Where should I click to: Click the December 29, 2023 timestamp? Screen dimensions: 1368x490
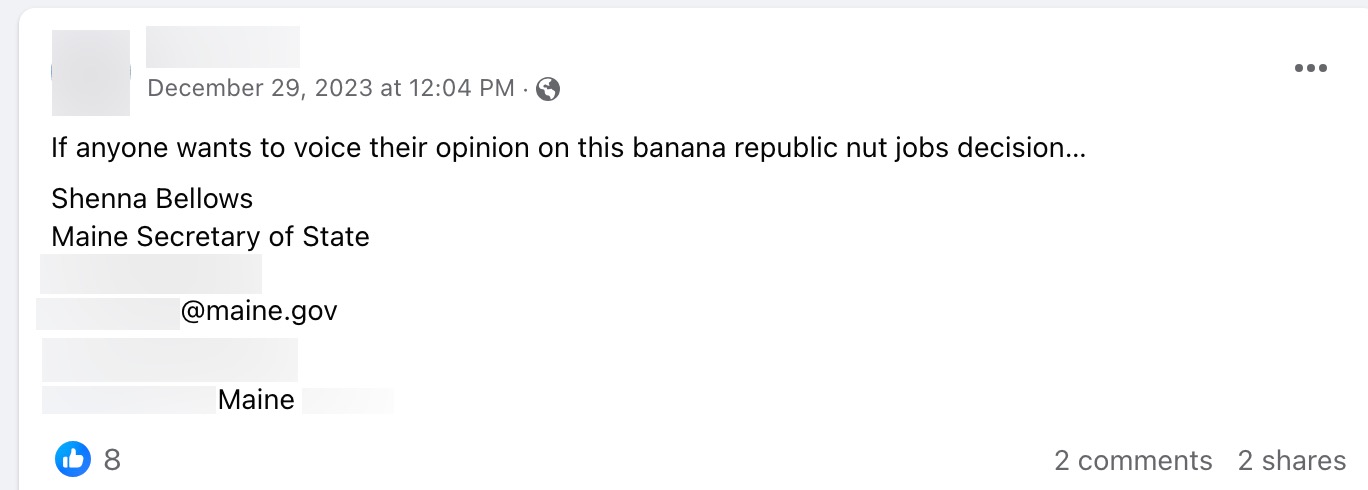pyautogui.click(x=331, y=89)
